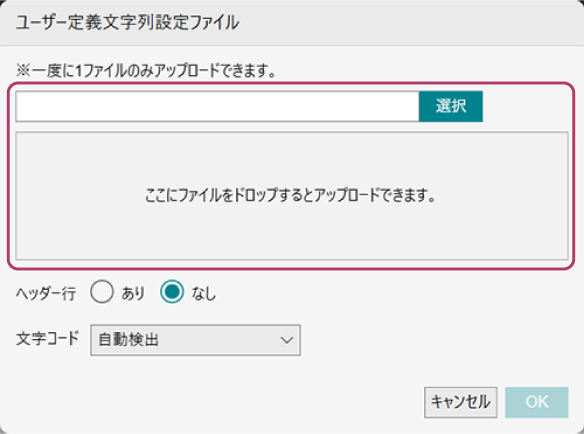Confirm the upload with the OK button
585x434 pixels.
[x=537, y=402]
